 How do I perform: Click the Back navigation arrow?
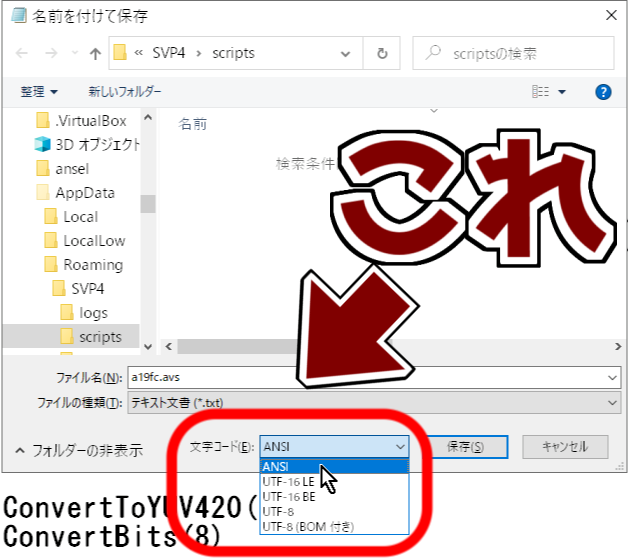pos(22,53)
